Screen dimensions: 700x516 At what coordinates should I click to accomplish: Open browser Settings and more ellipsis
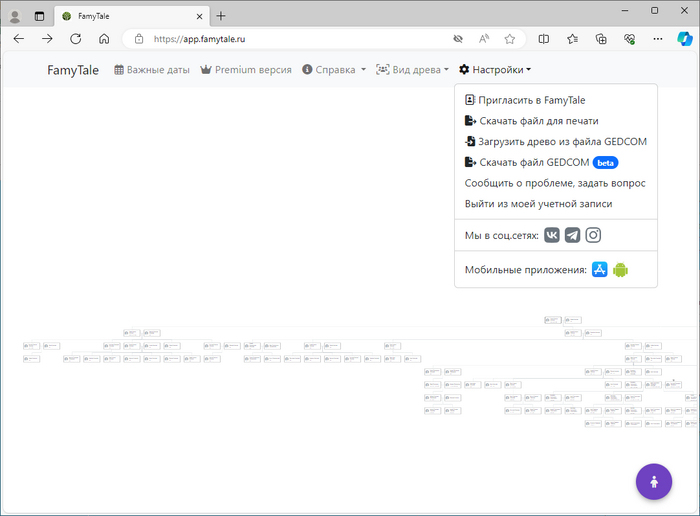pos(658,39)
